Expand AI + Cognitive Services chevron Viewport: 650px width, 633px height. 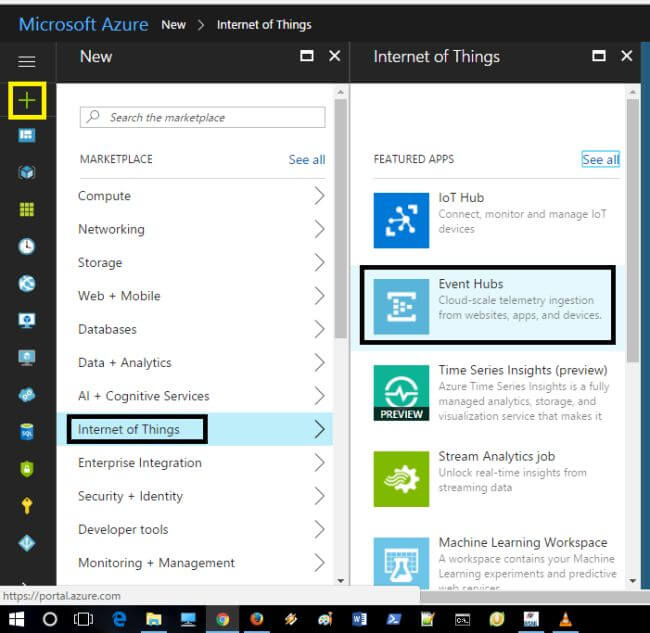click(319, 396)
